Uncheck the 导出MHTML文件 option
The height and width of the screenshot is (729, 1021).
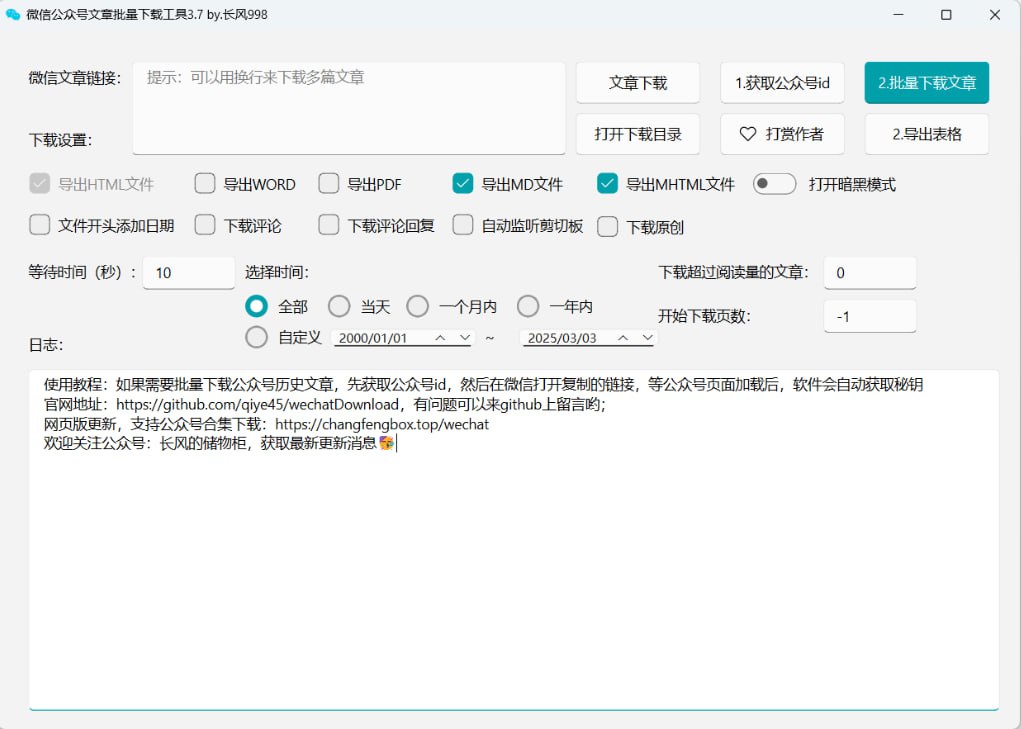[607, 184]
